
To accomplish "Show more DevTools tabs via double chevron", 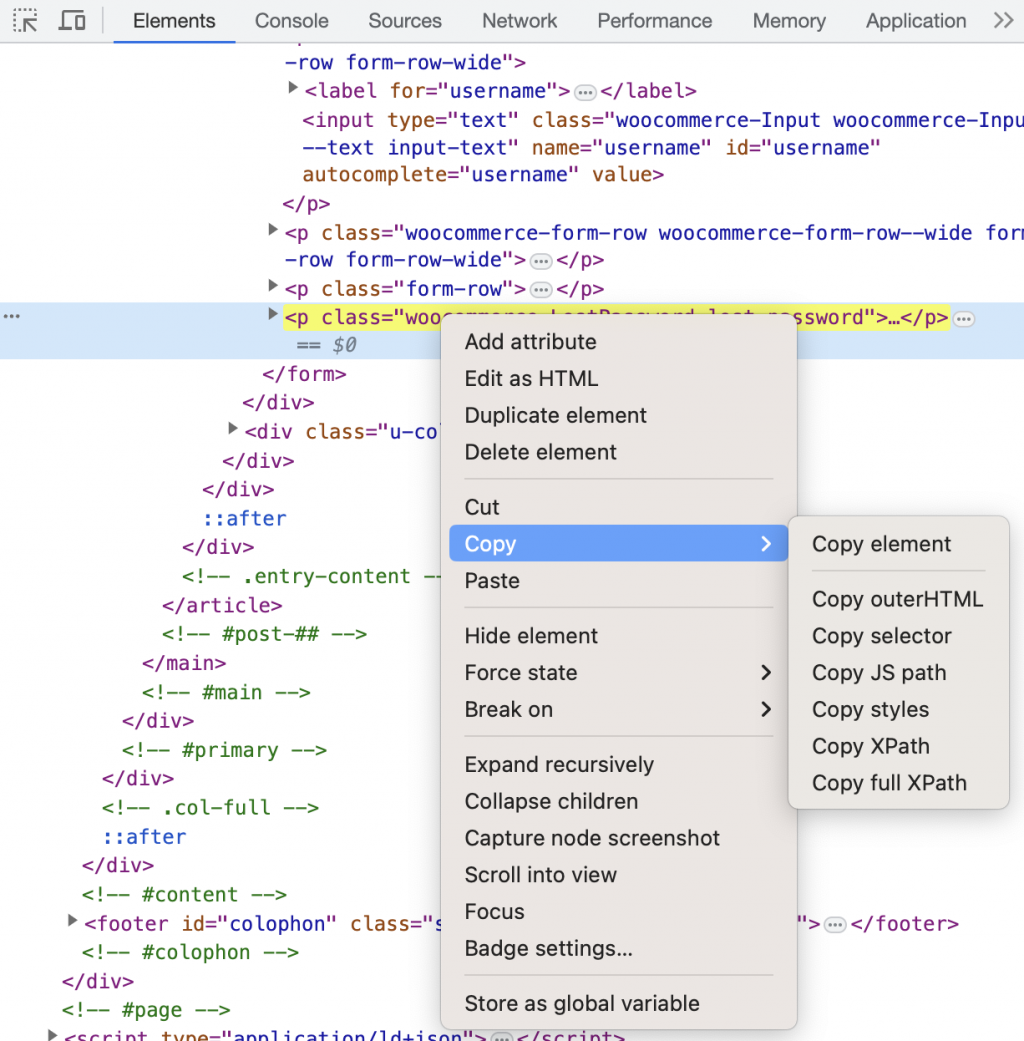I will (1003, 21).
